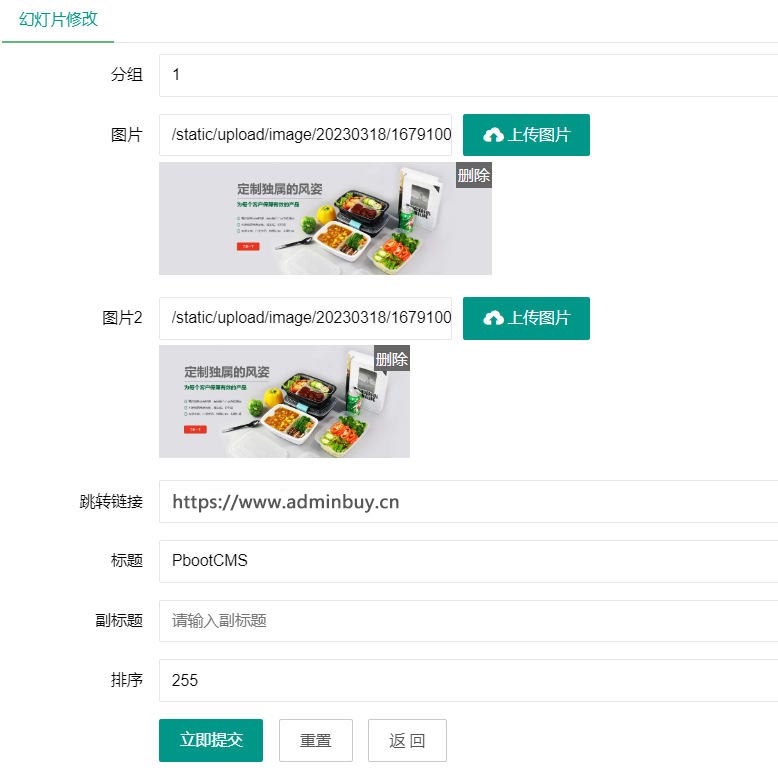
Task: Click the 标题 field containing PbootCMS
Action: [x=468, y=561]
